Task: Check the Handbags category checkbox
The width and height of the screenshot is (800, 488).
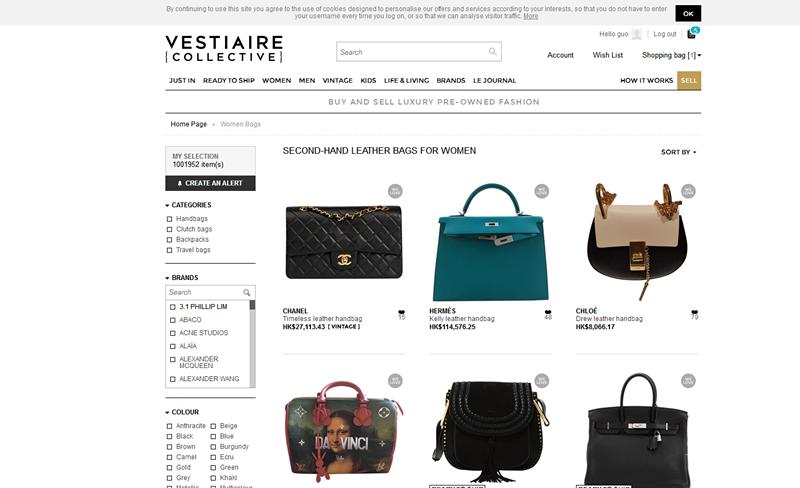Action: point(169,219)
